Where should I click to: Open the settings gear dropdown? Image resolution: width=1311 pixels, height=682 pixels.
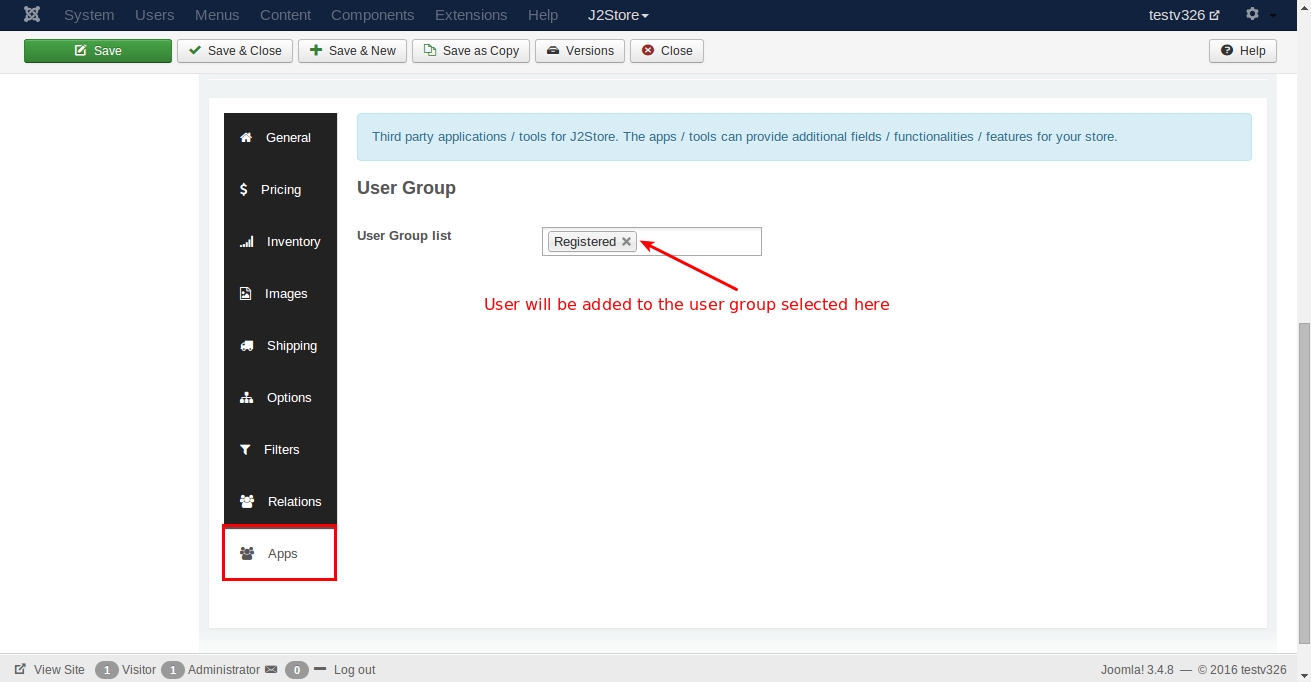(x=1258, y=15)
